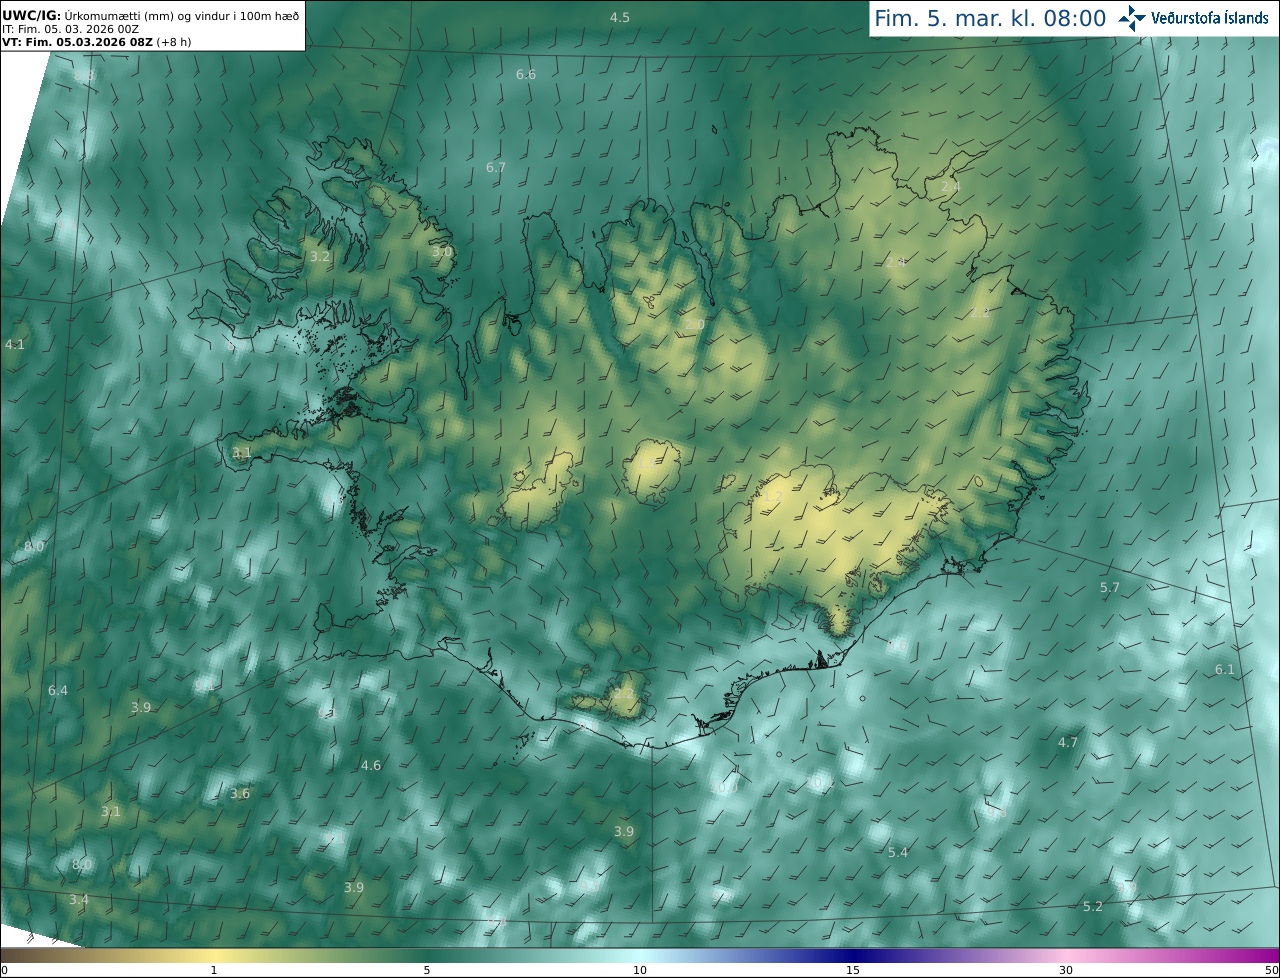Click the colour scale label 10
The height and width of the screenshot is (978, 1280).
coord(640,970)
